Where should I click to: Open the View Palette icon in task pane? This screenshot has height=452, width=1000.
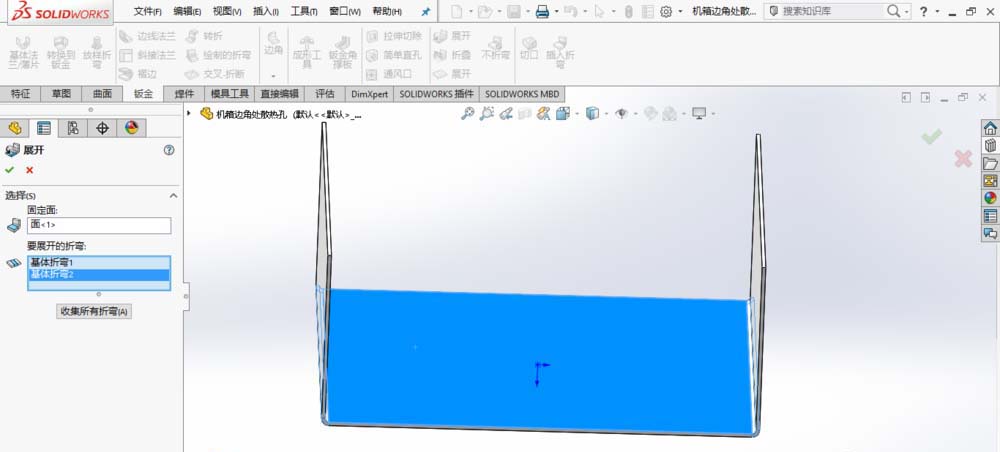point(990,180)
